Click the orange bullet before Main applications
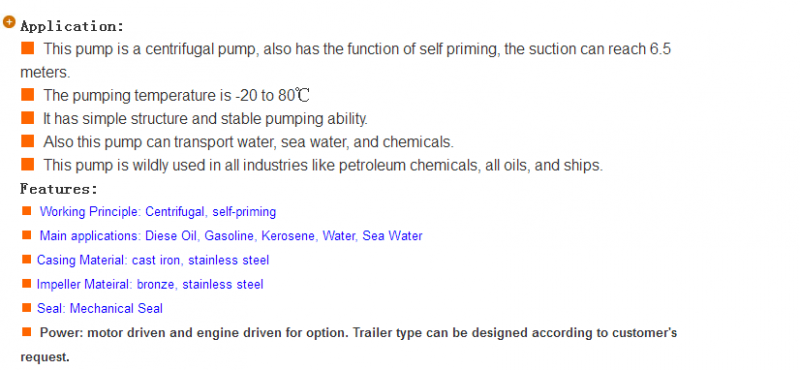 pyautogui.click(x=27, y=235)
